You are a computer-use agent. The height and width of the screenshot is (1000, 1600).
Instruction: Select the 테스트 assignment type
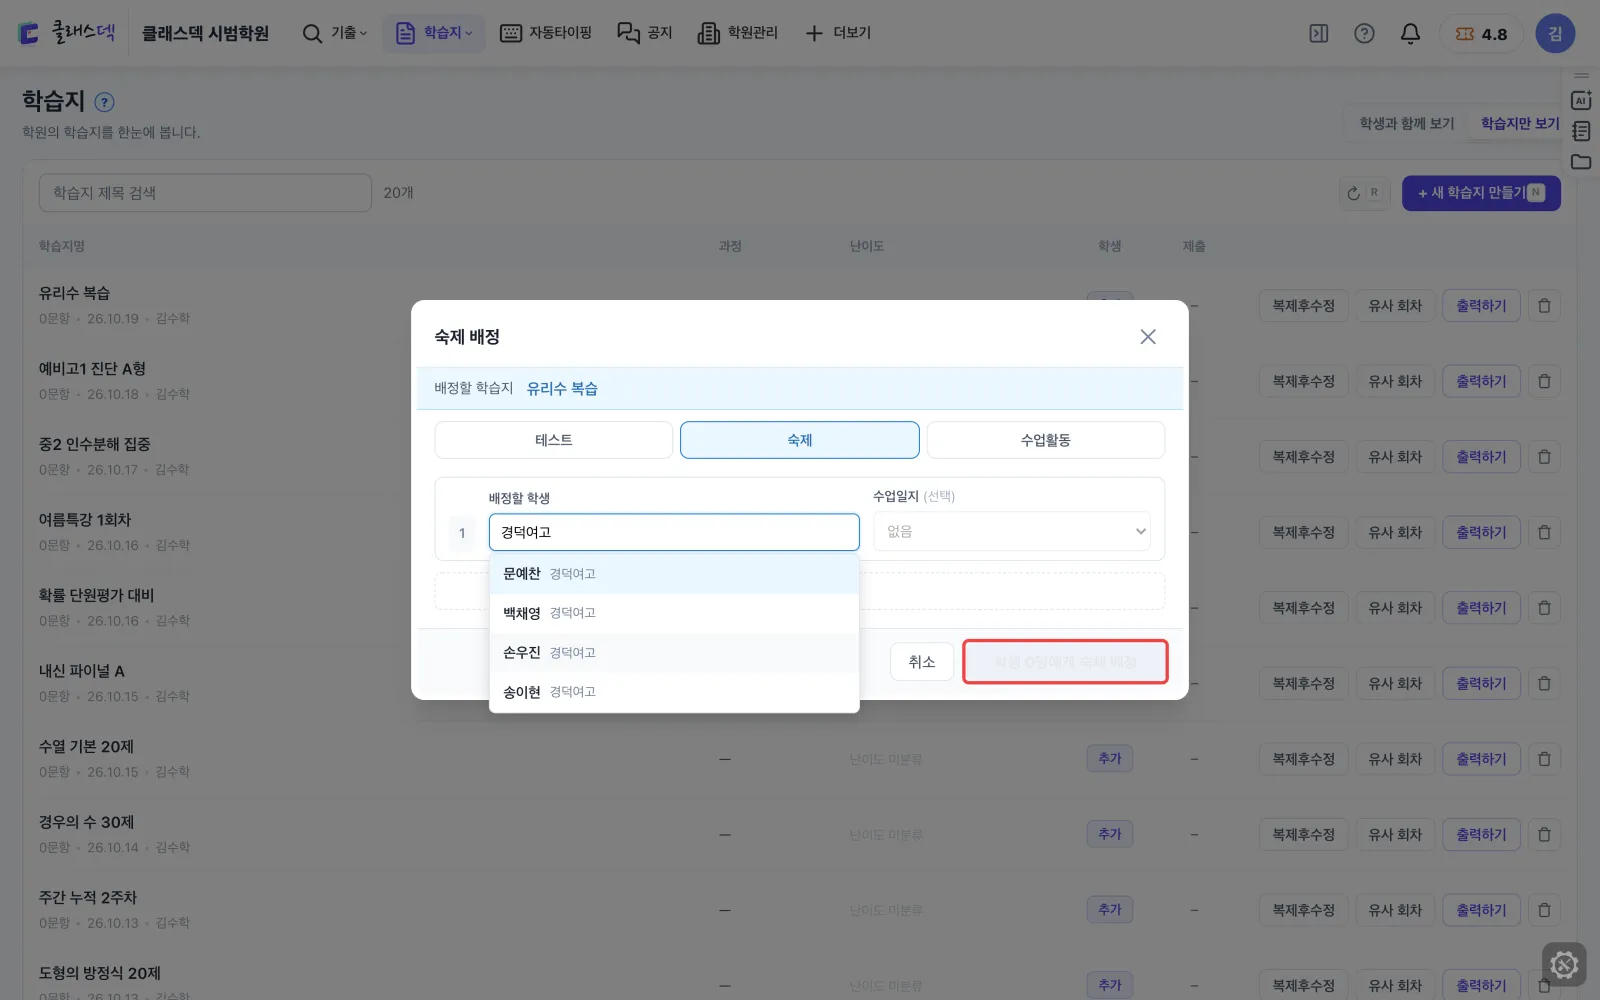point(553,440)
